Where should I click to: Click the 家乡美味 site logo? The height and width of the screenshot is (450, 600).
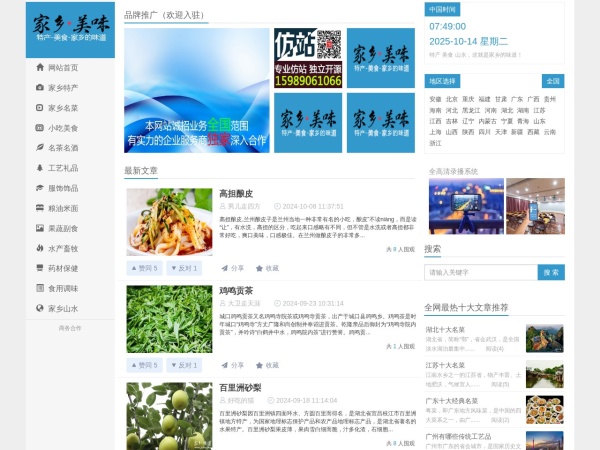tap(70, 30)
